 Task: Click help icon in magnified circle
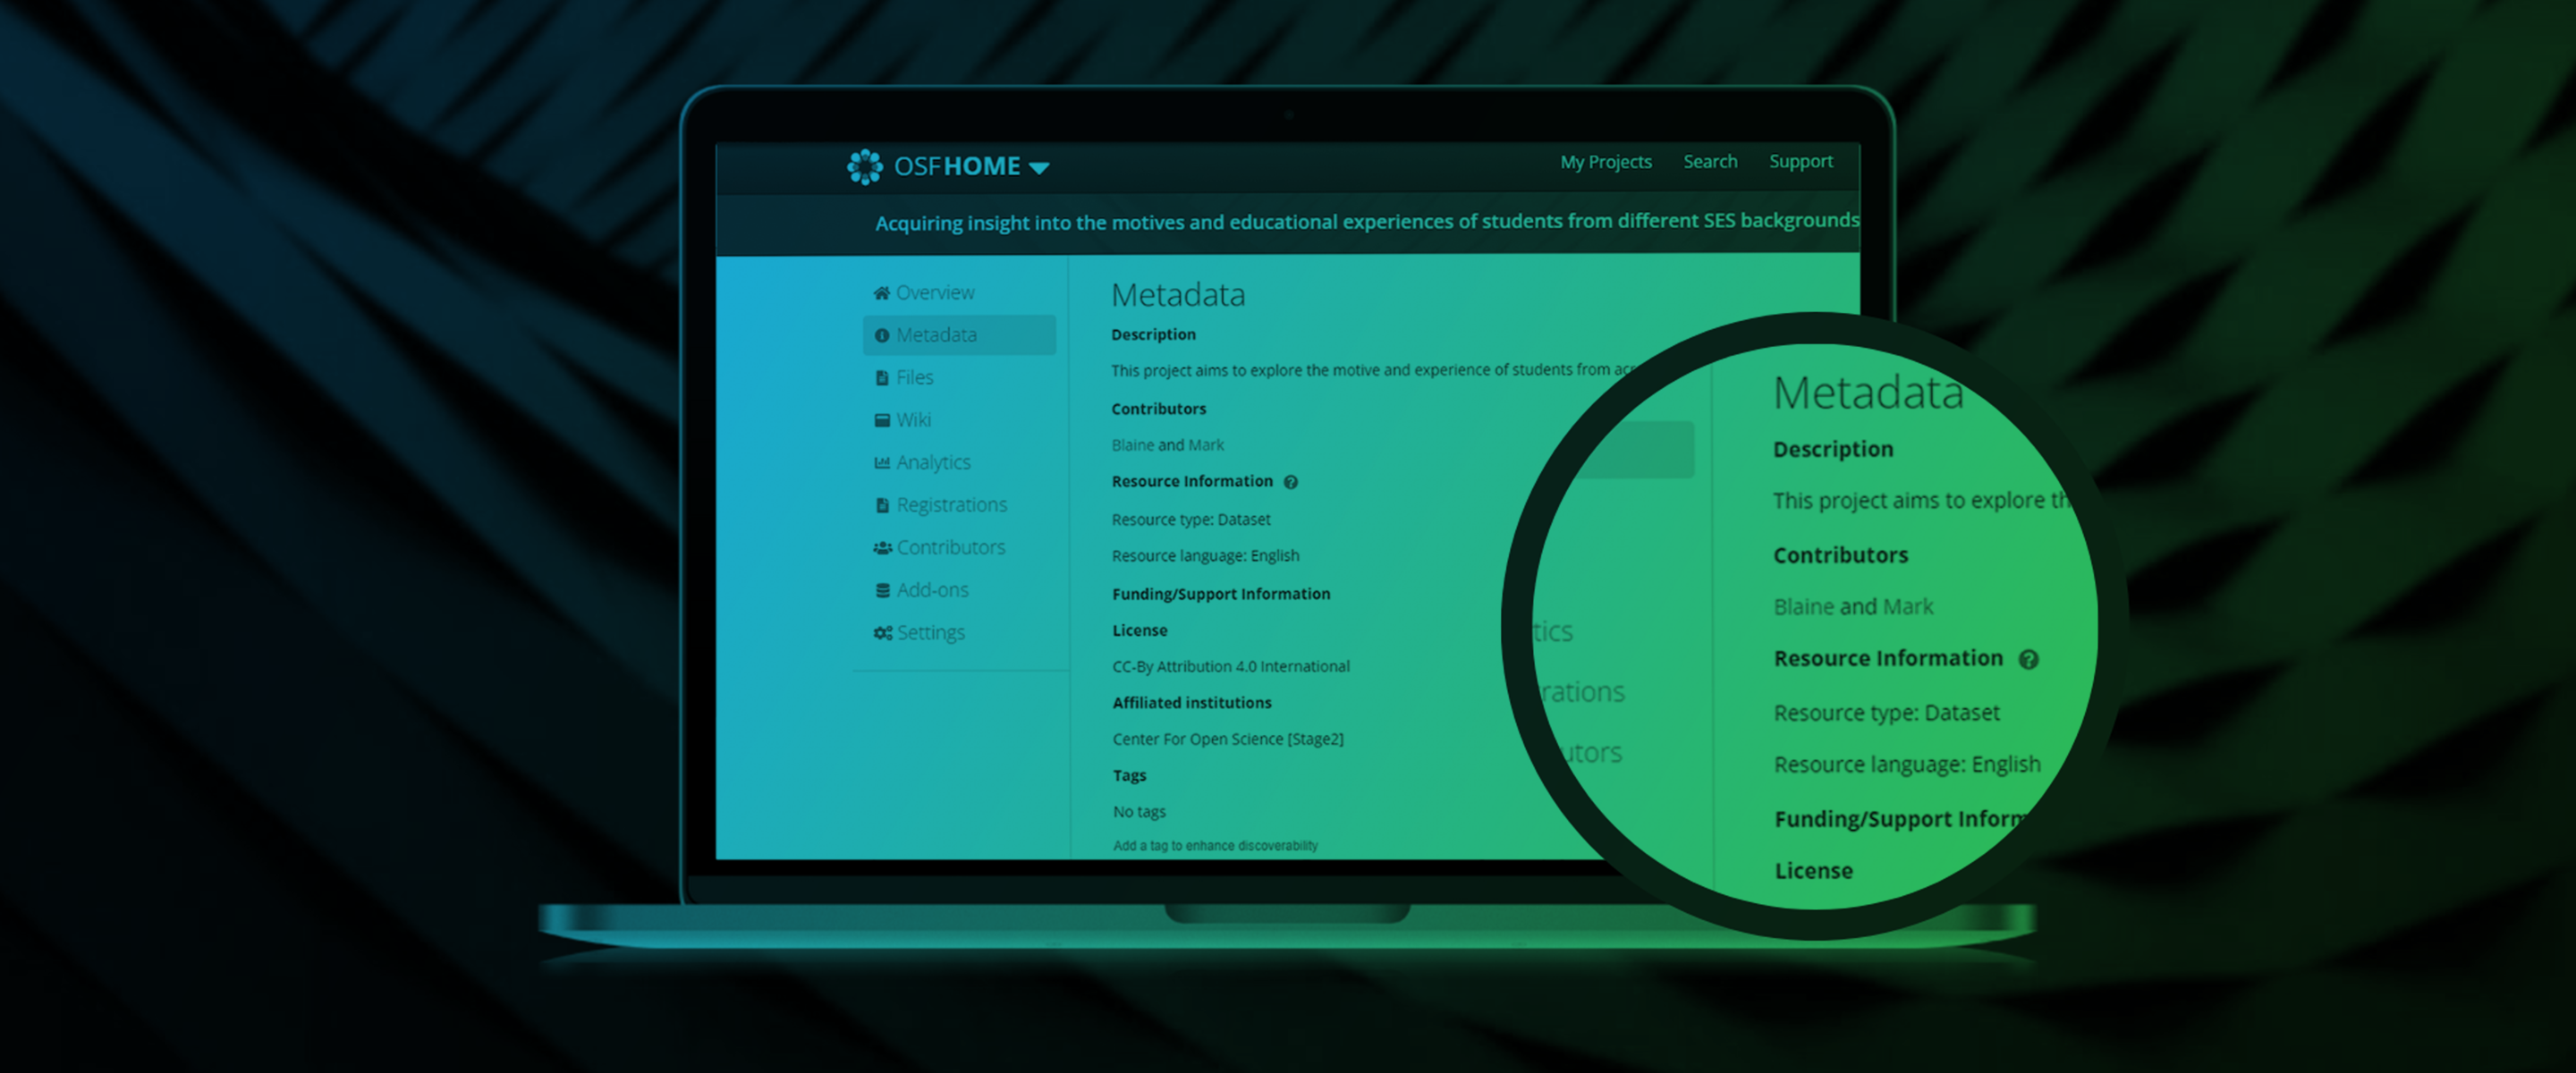pos(2029,660)
